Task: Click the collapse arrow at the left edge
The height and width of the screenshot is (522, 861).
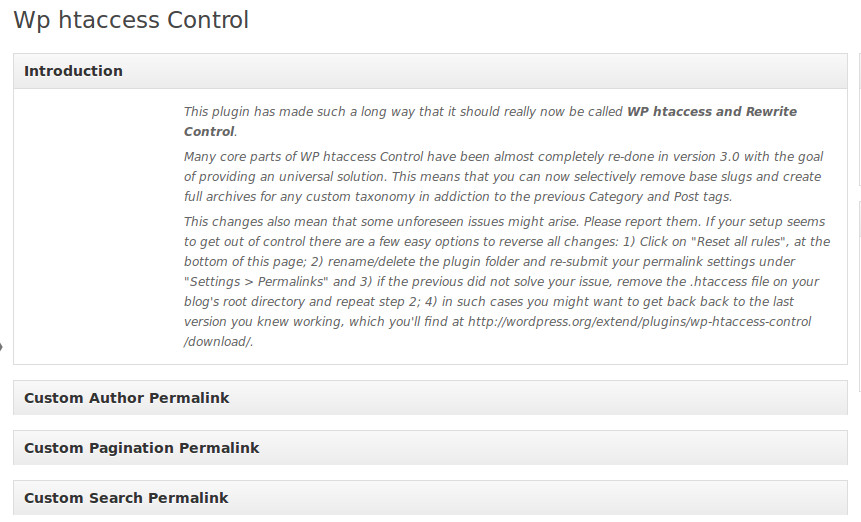Action: (x=2, y=347)
